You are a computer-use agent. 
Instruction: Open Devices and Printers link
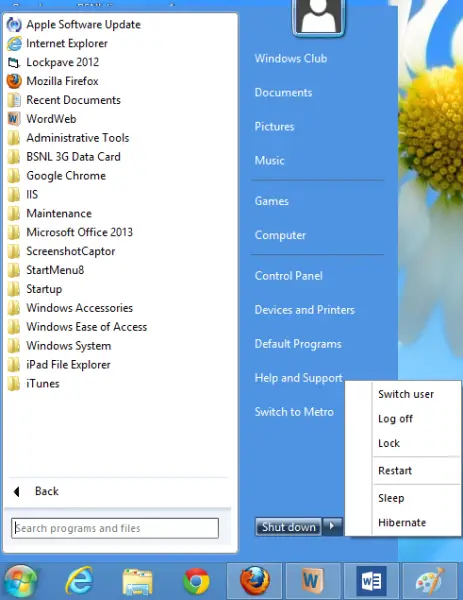305,310
